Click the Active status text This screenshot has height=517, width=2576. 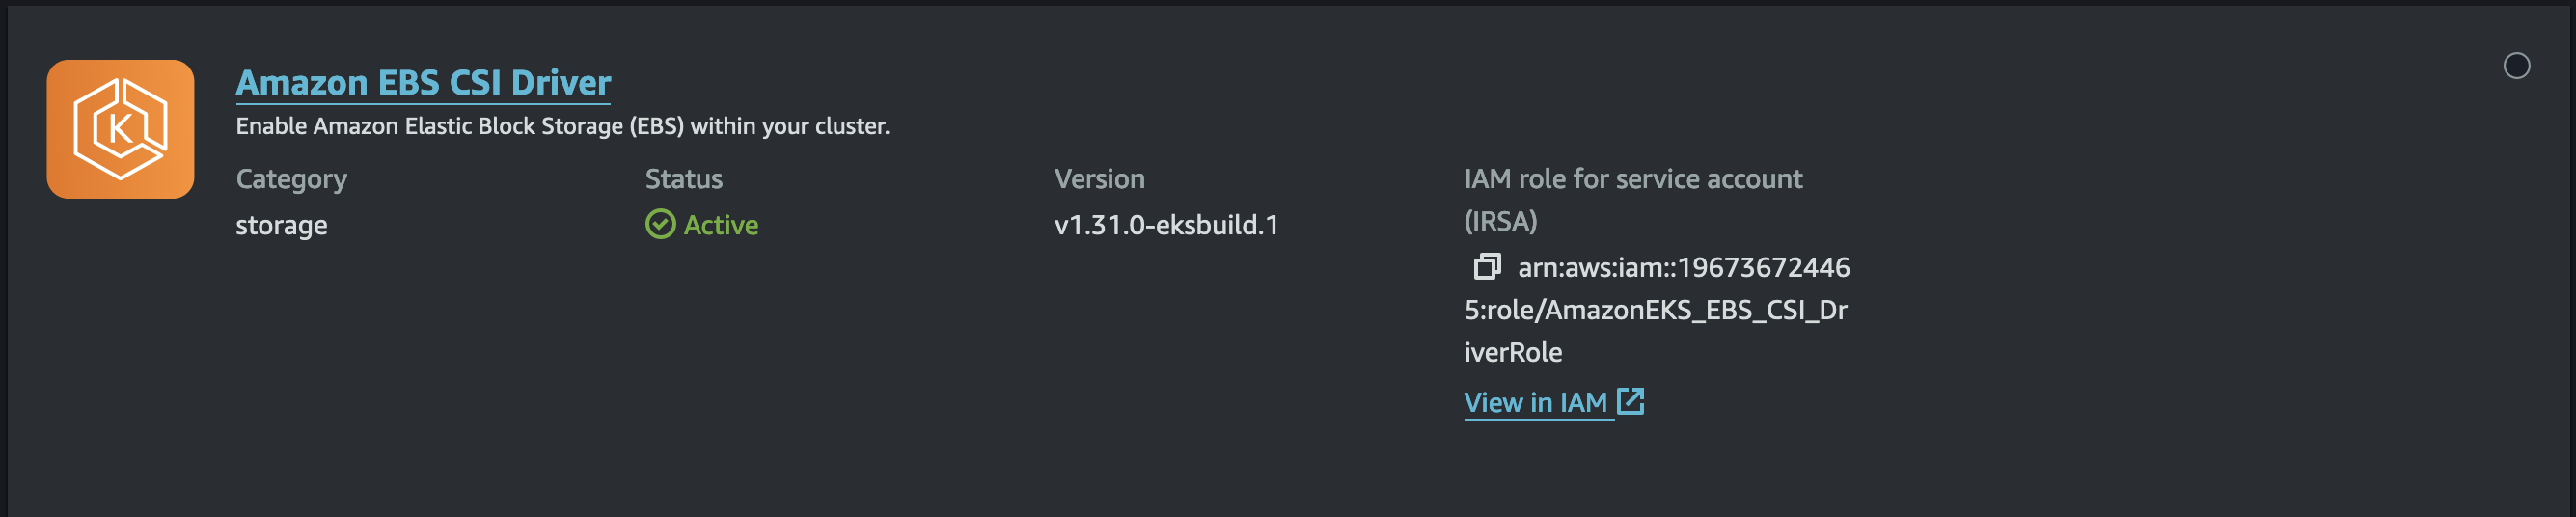click(x=721, y=225)
